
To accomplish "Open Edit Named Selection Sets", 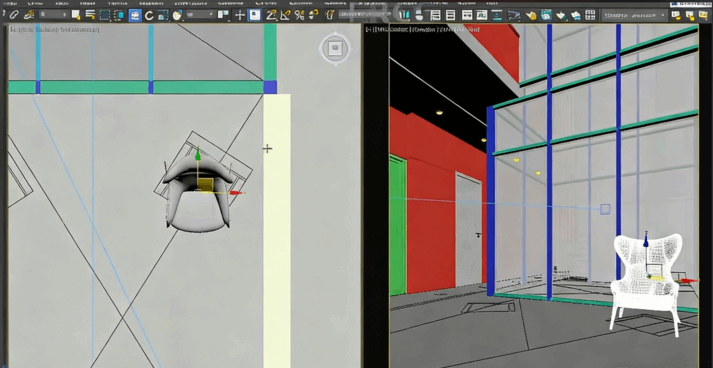I will [x=330, y=15].
